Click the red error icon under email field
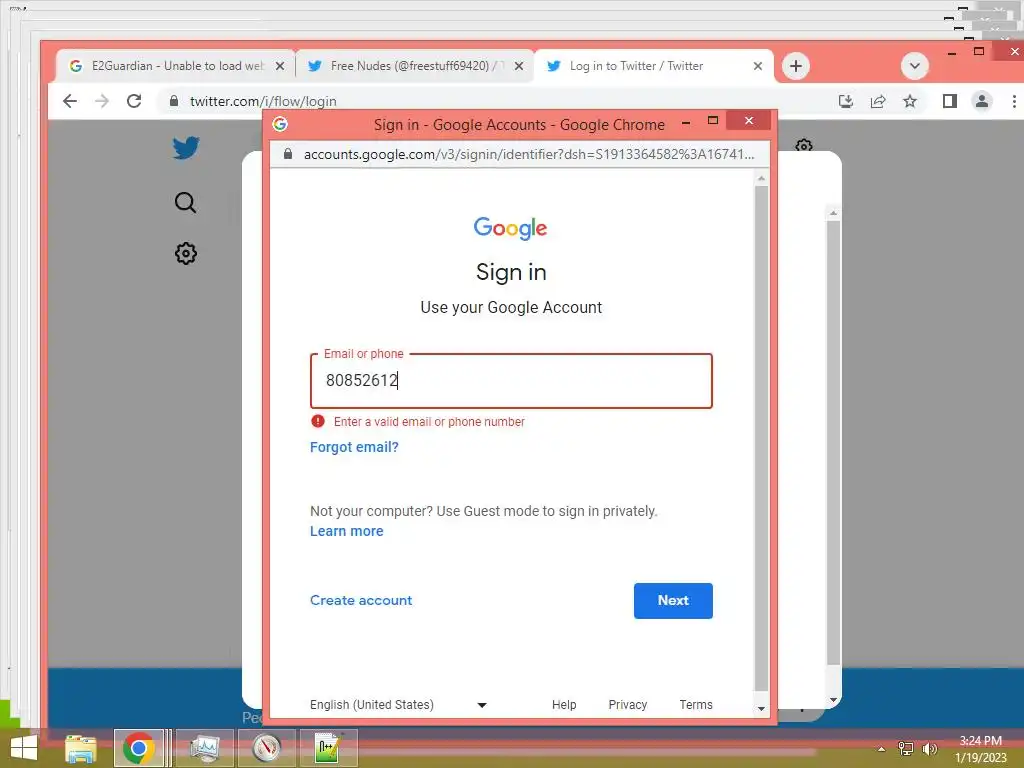This screenshot has width=1024, height=768. click(x=318, y=421)
